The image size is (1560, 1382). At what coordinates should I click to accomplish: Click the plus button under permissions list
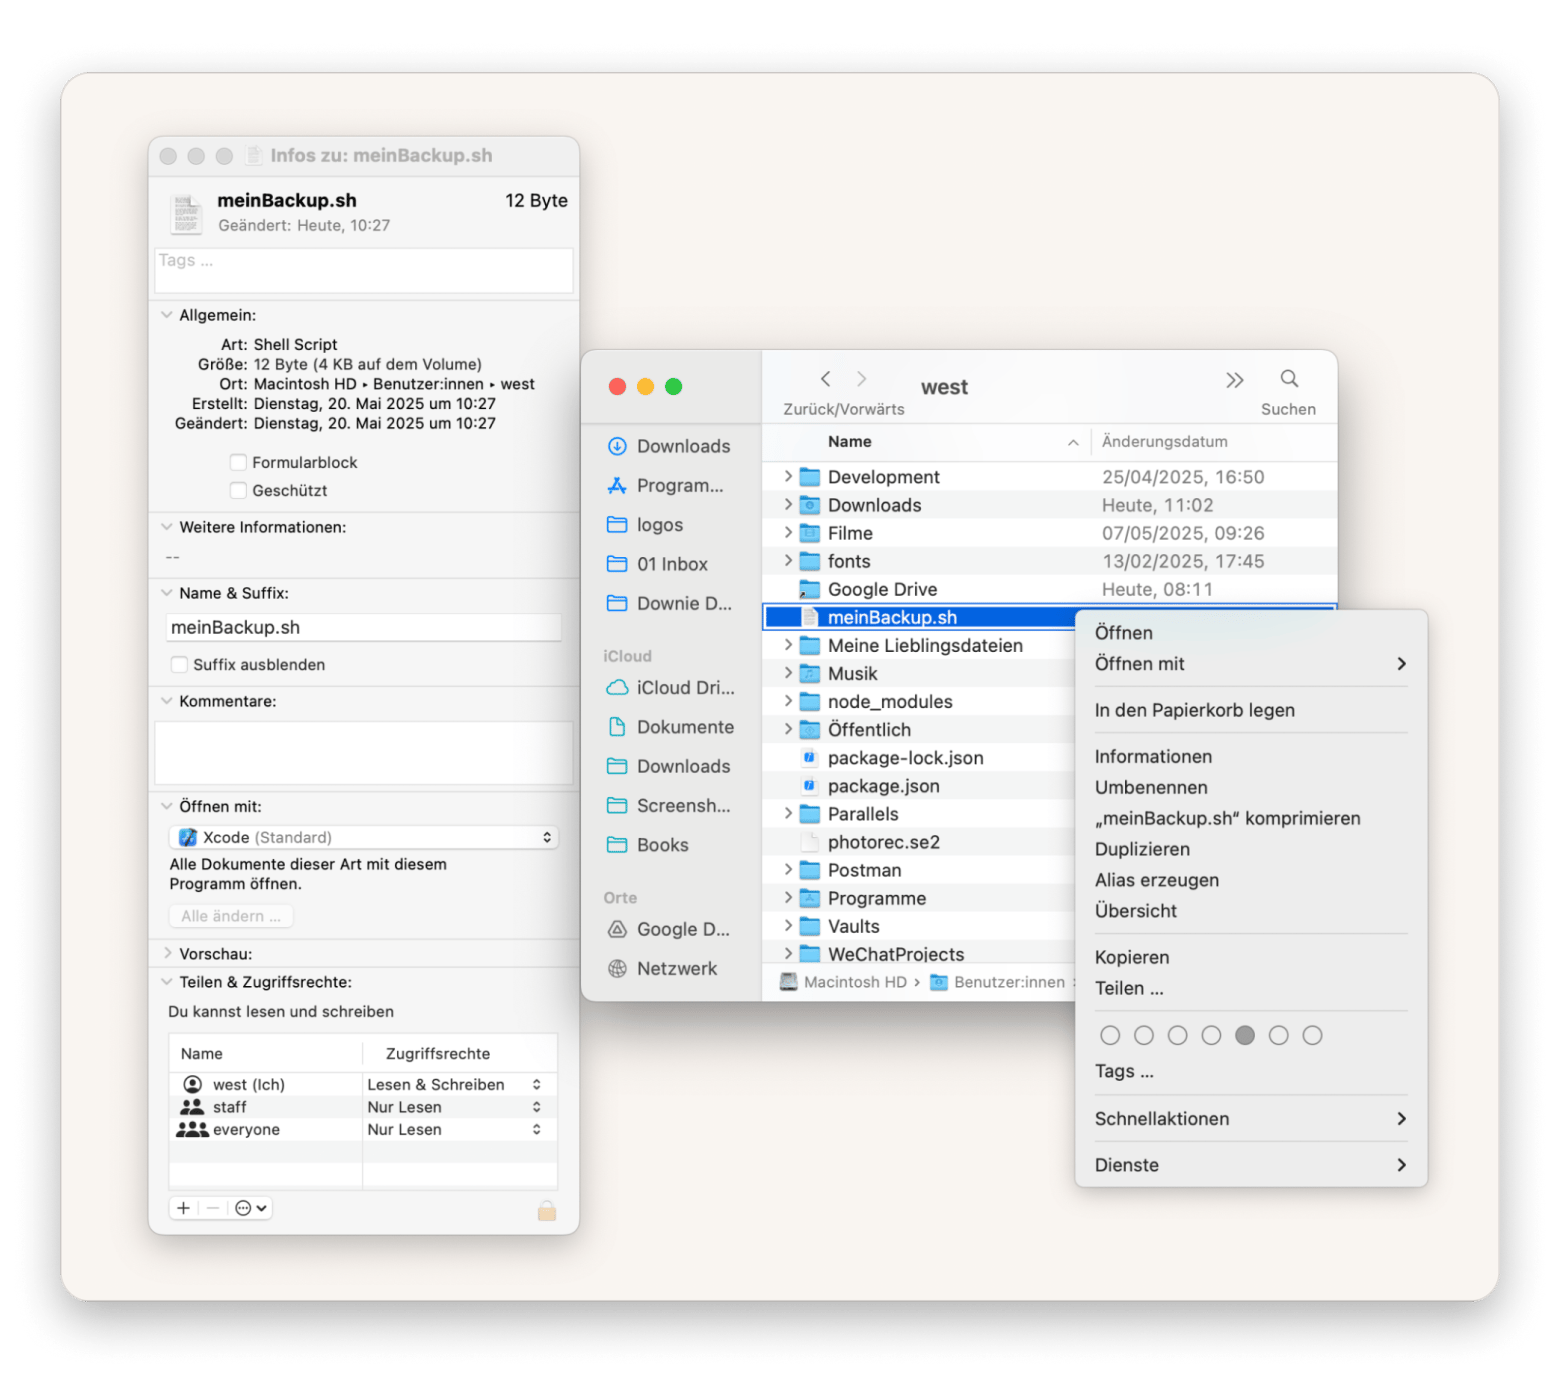[x=183, y=1208]
